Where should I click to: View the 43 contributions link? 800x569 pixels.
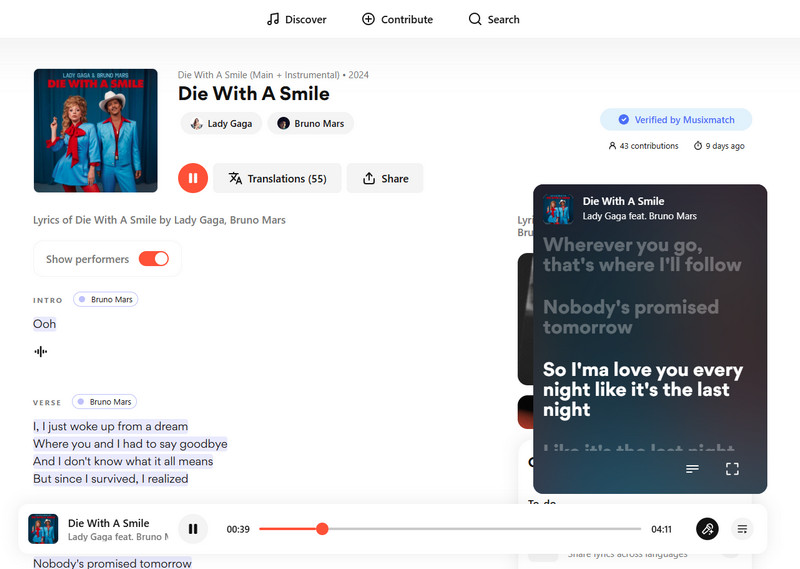tap(643, 146)
